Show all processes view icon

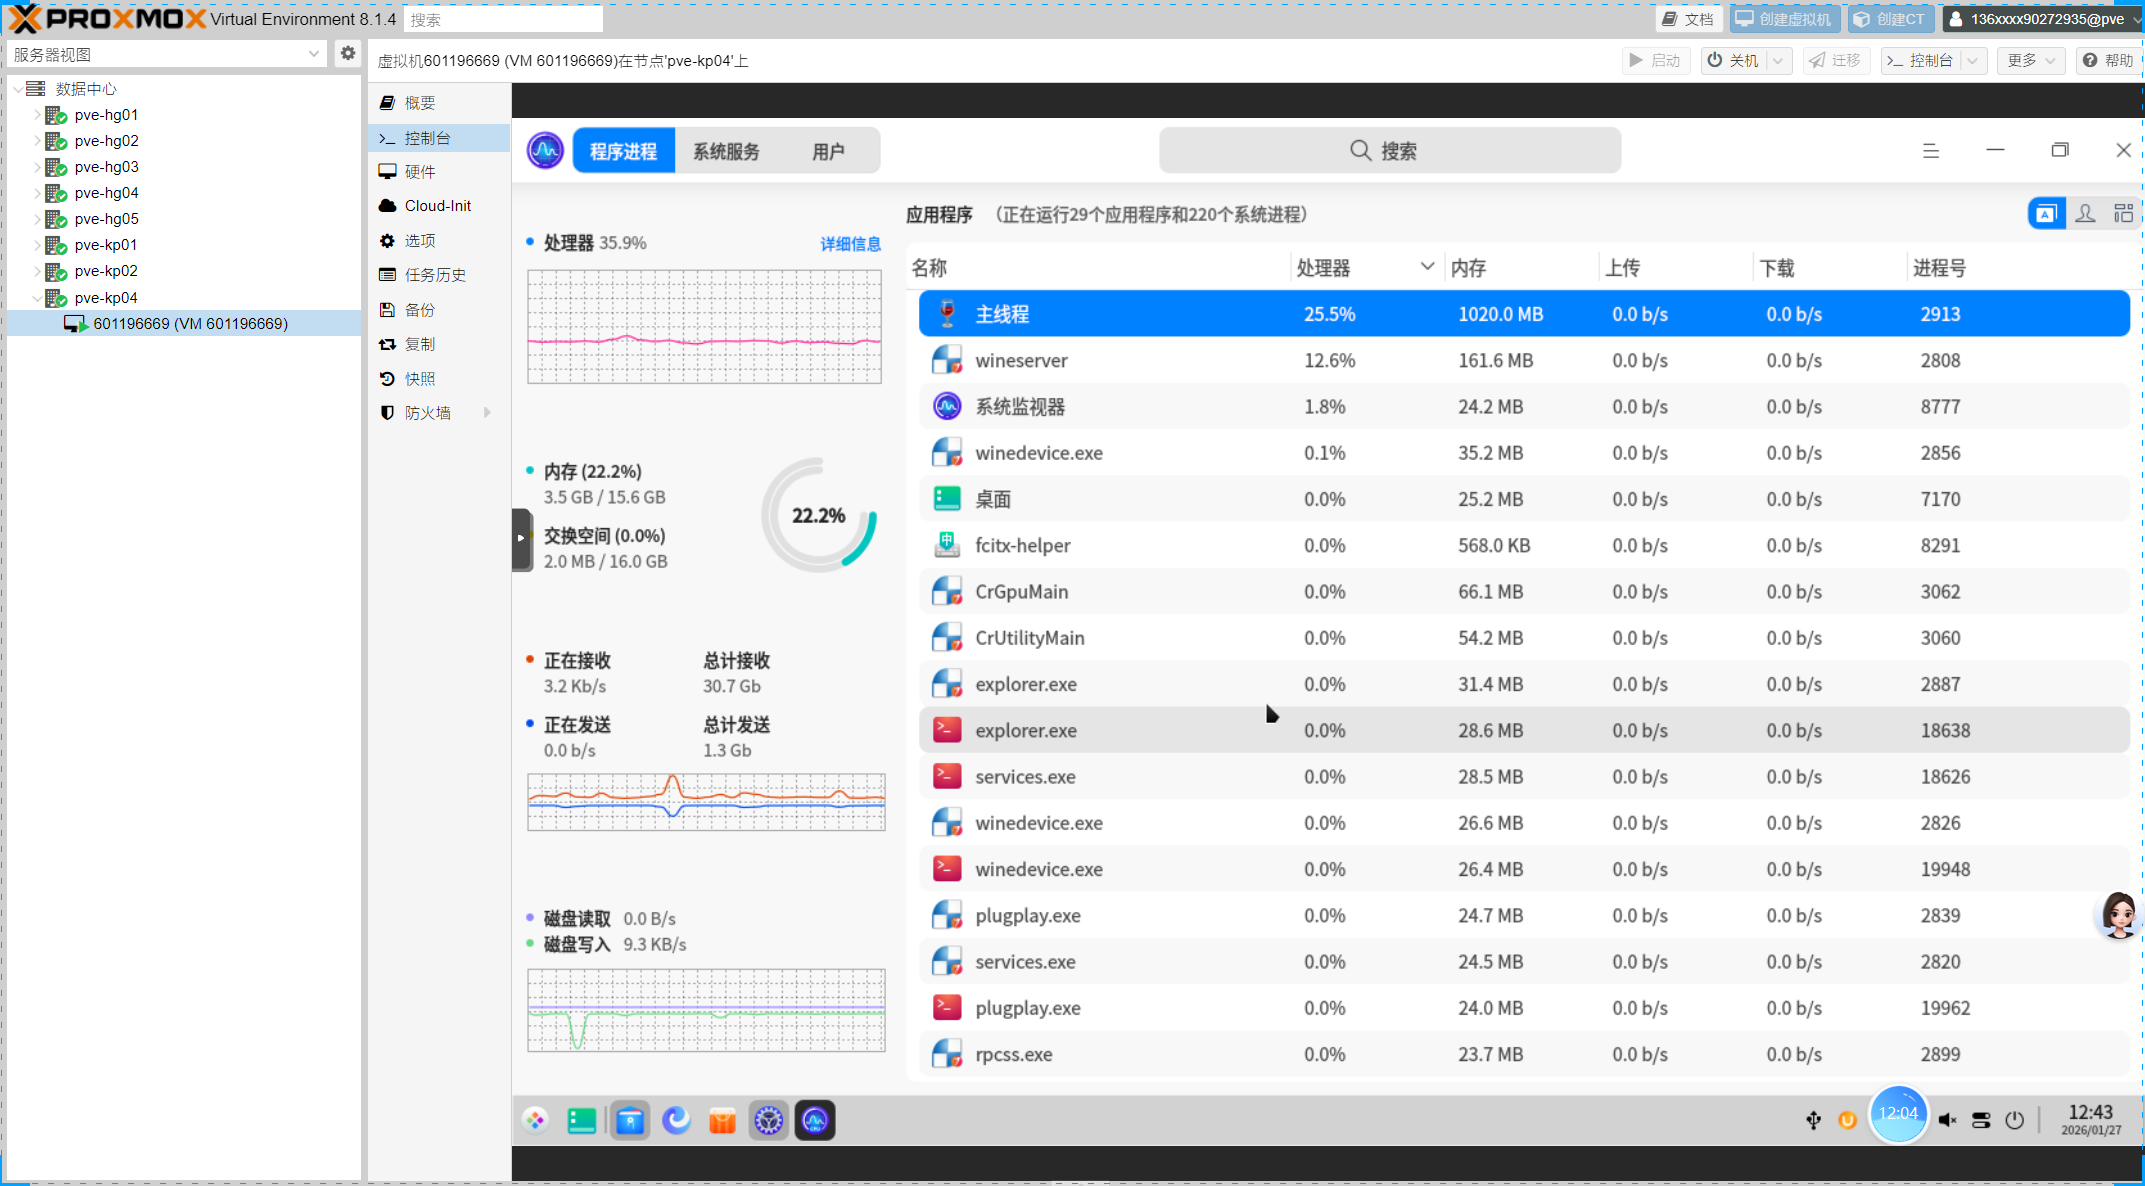[x=2123, y=214]
